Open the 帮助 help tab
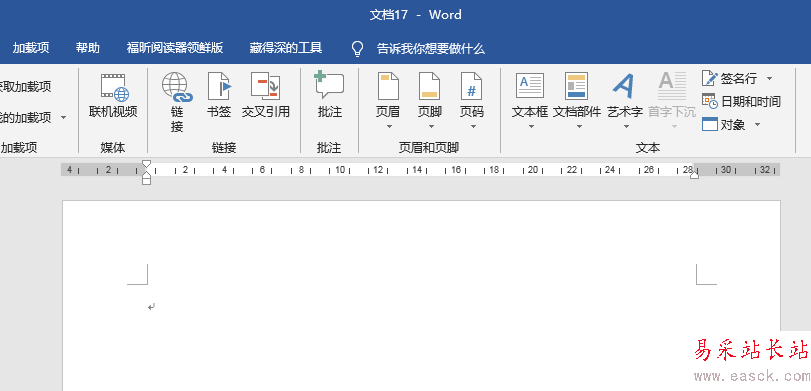This screenshot has height=391, width=811. point(88,48)
